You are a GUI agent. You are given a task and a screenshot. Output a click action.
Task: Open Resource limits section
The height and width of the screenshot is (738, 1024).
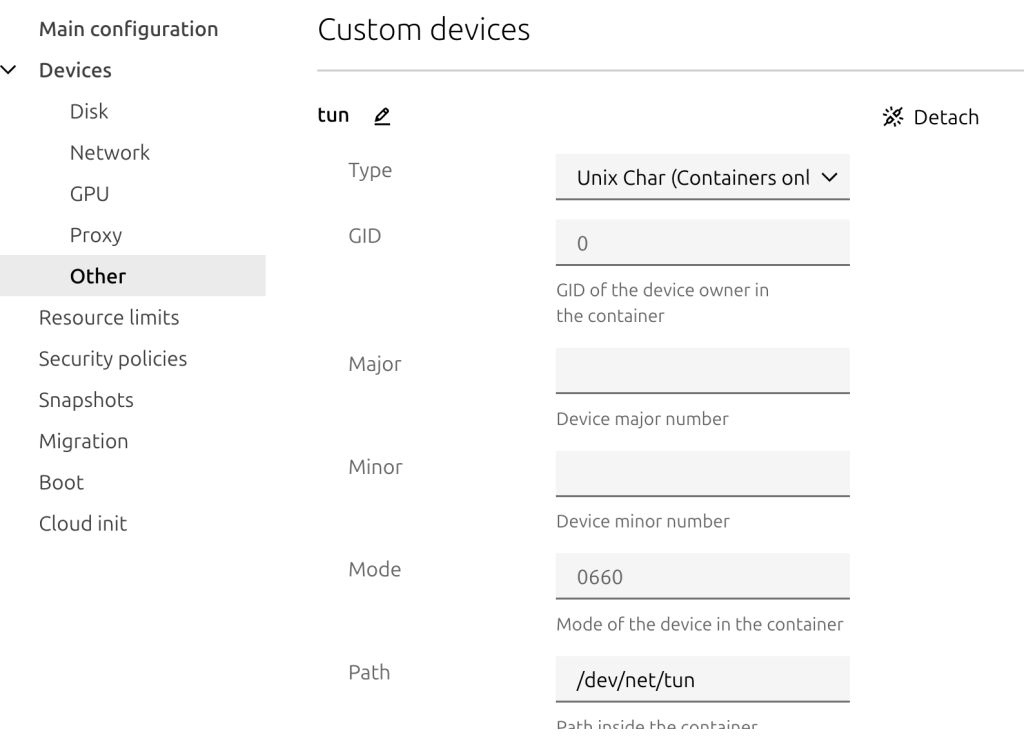point(109,317)
